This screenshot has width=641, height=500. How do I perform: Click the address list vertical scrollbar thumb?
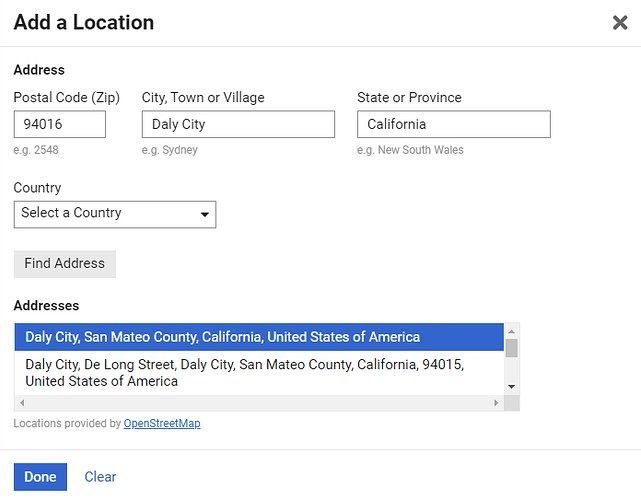click(x=512, y=347)
